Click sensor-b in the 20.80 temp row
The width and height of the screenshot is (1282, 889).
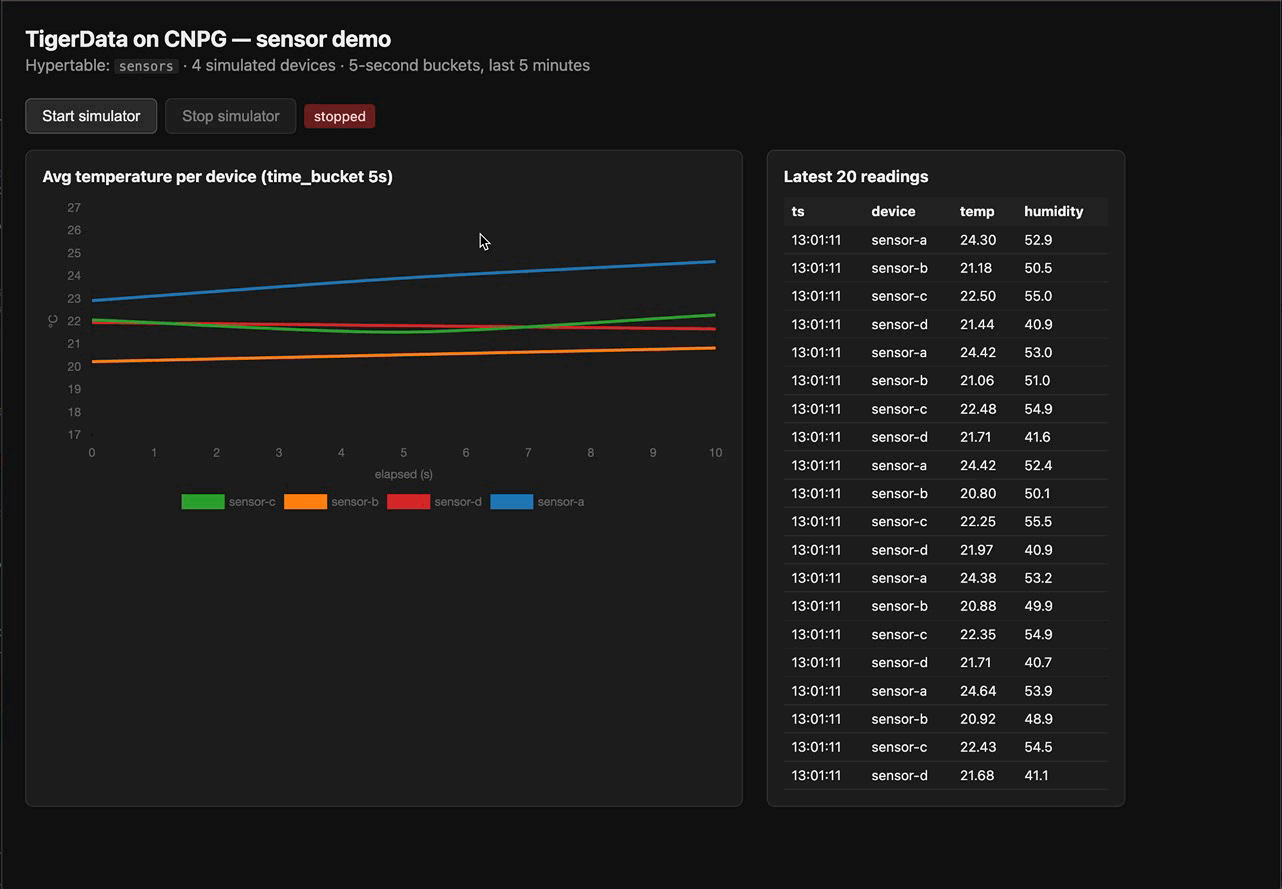pos(899,493)
